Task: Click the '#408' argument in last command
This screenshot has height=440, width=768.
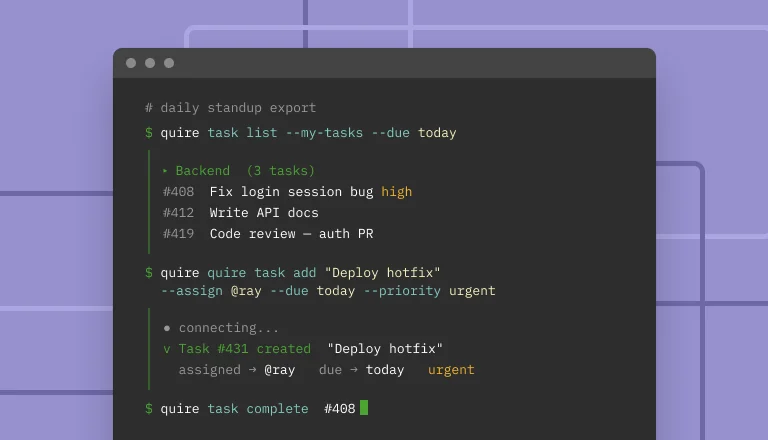Action: pos(339,409)
